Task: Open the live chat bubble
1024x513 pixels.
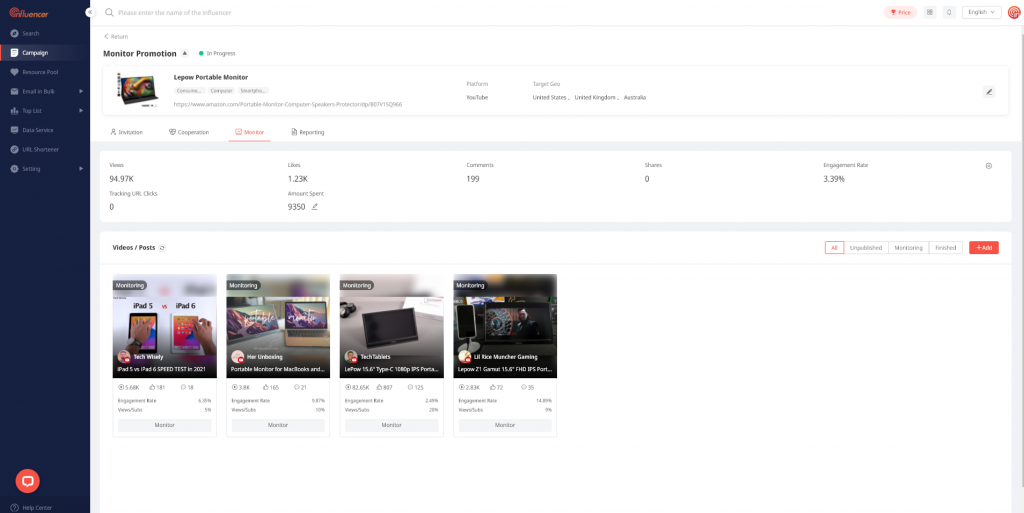Action: click(x=27, y=481)
